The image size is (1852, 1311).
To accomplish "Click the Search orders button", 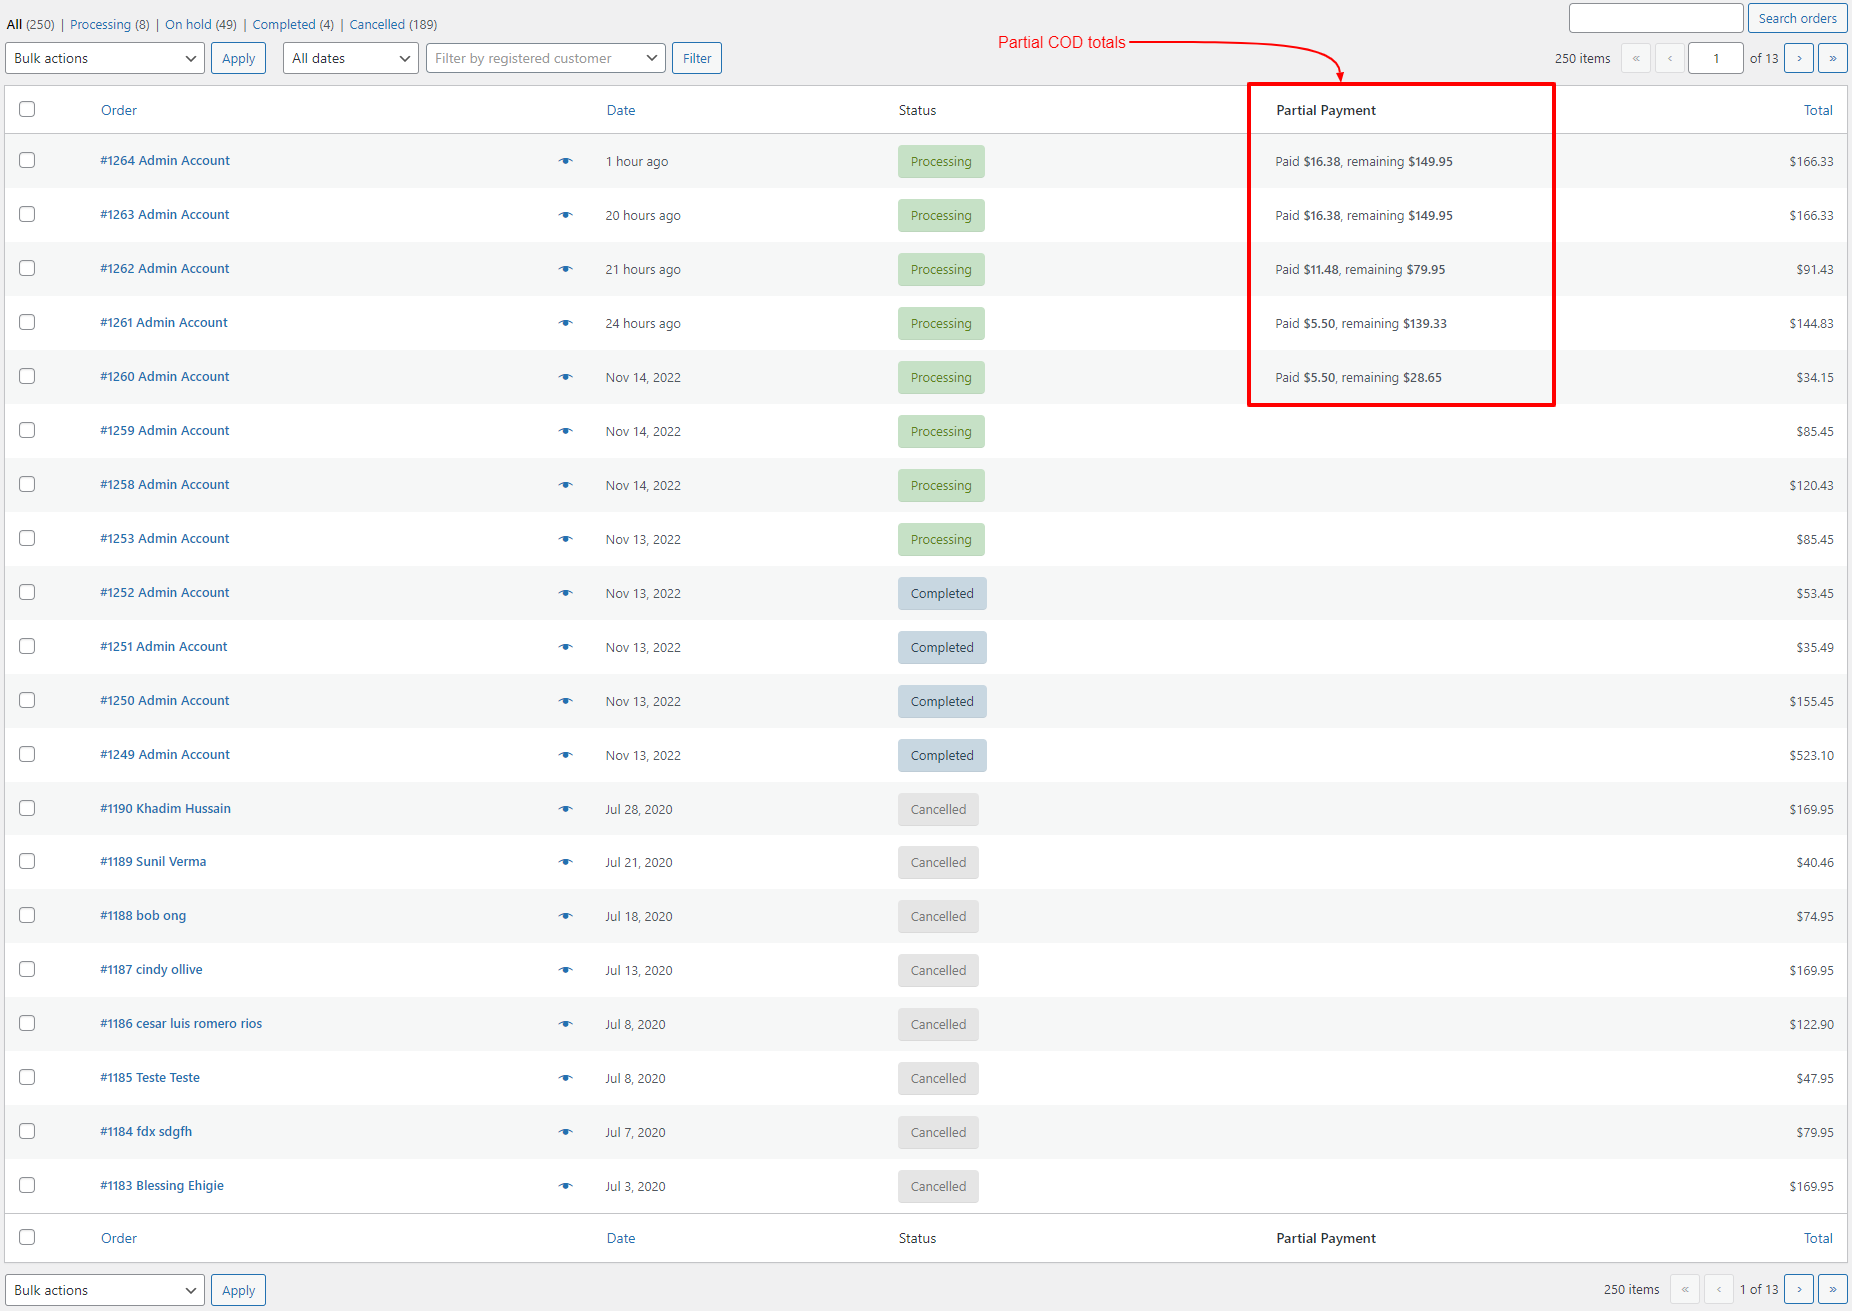I will click(1797, 18).
